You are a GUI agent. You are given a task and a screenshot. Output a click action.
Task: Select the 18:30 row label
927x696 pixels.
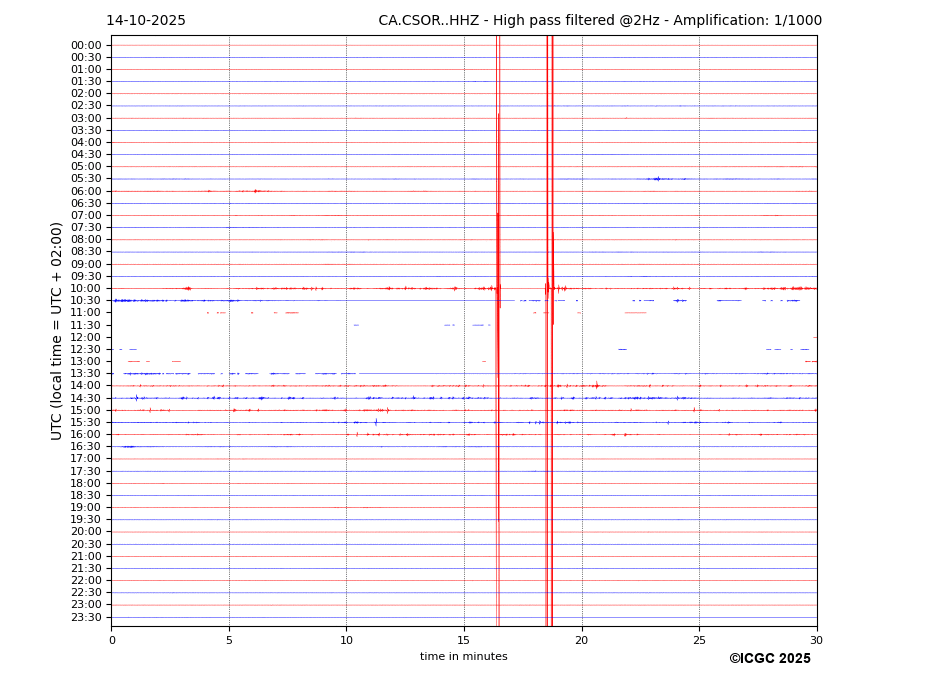86,496
